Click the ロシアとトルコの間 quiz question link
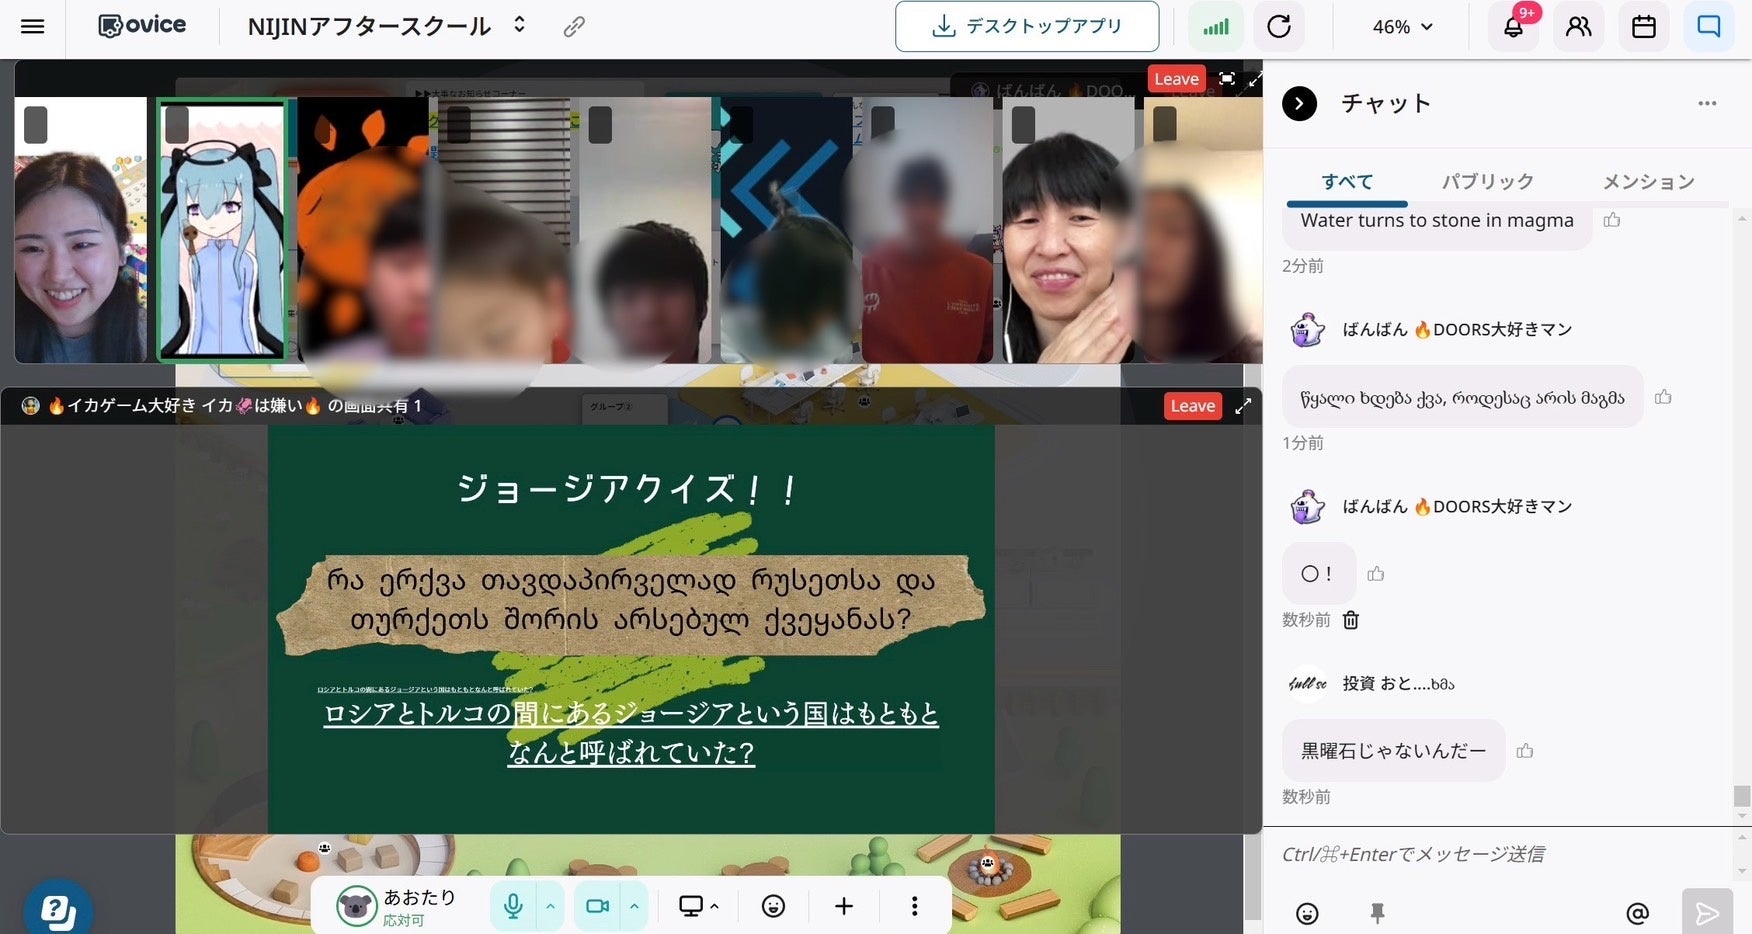 click(x=631, y=733)
